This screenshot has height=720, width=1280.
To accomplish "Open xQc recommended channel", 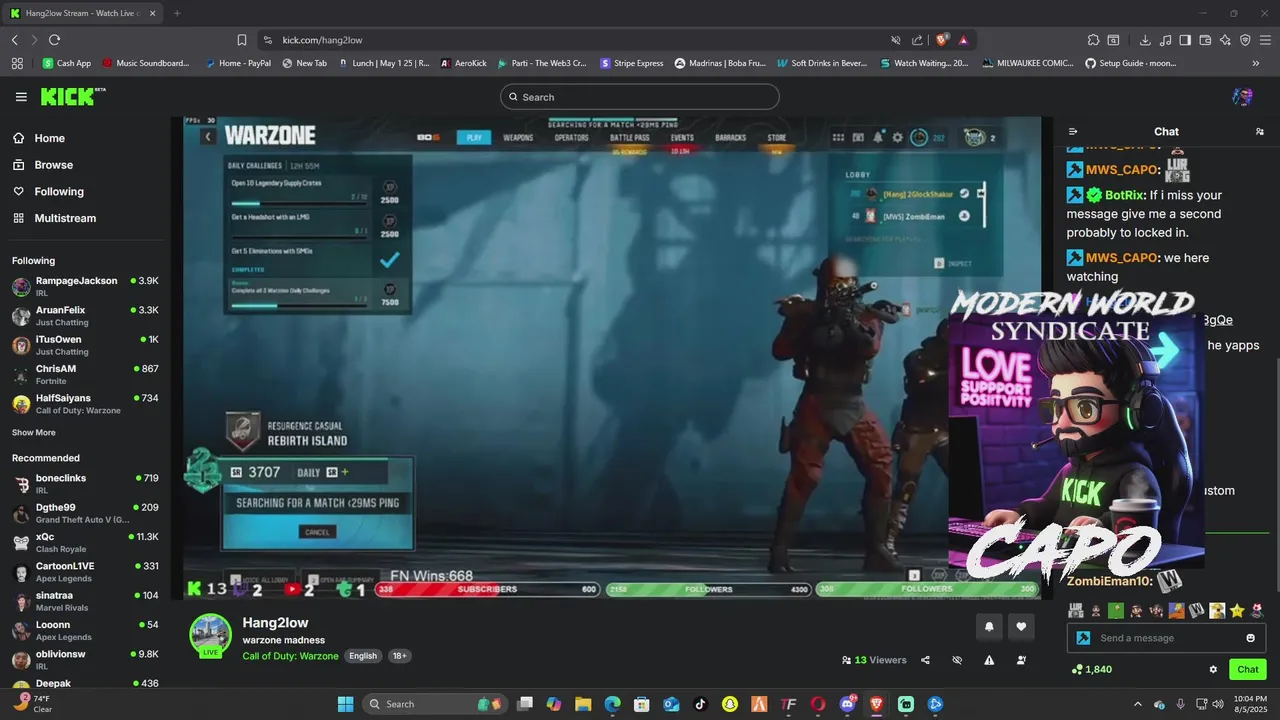I will click(x=85, y=543).
